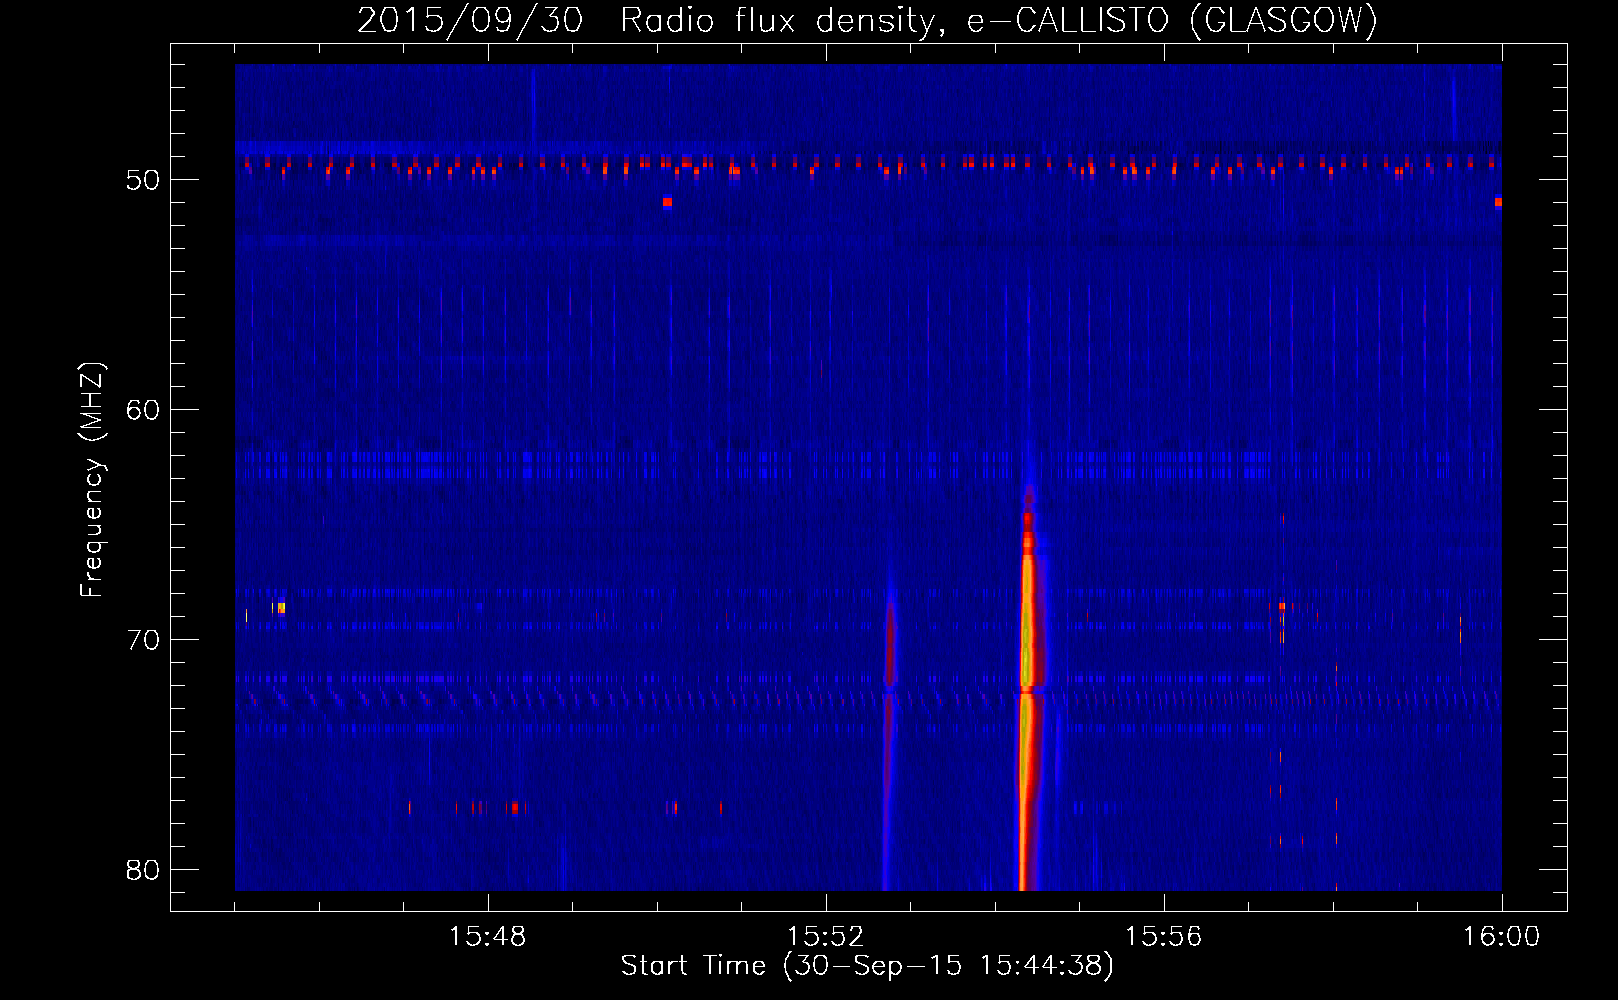Select the 50 MHz frequency tick label
Image resolution: width=1618 pixels, height=1000 pixels.
[143, 180]
